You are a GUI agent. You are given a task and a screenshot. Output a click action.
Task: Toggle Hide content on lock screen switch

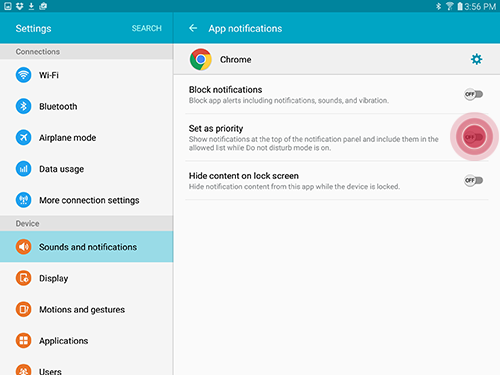pyautogui.click(x=473, y=180)
